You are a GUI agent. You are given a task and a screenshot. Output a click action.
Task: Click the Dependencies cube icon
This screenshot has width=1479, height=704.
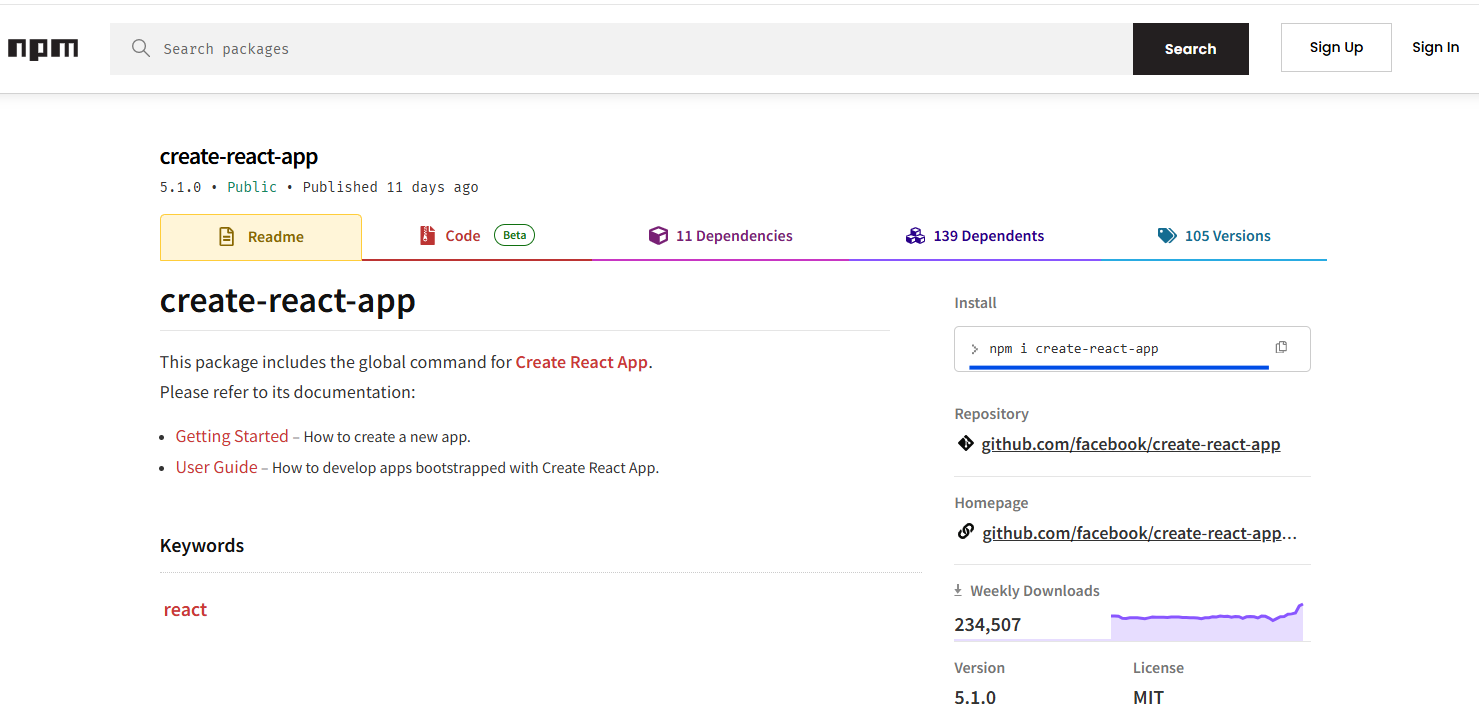pos(658,236)
